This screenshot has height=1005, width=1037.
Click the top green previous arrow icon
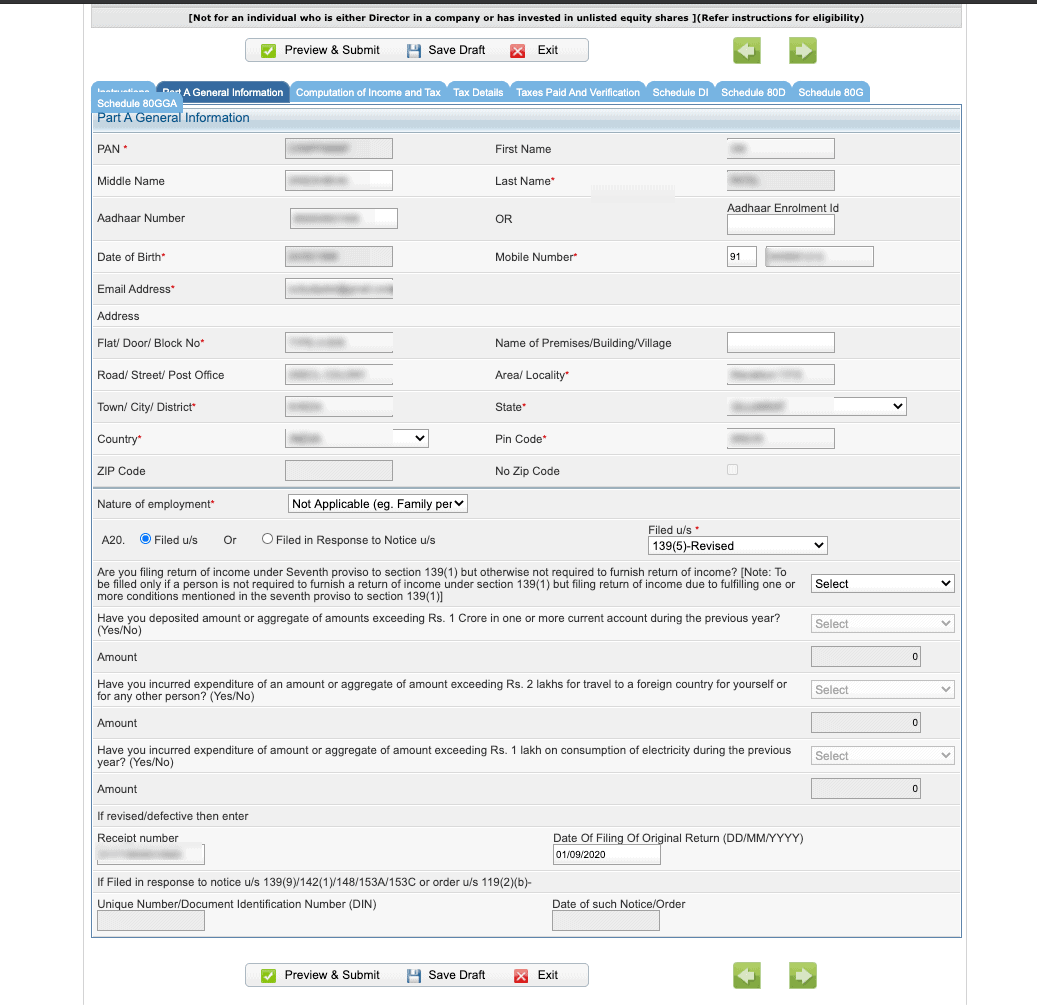tap(747, 50)
